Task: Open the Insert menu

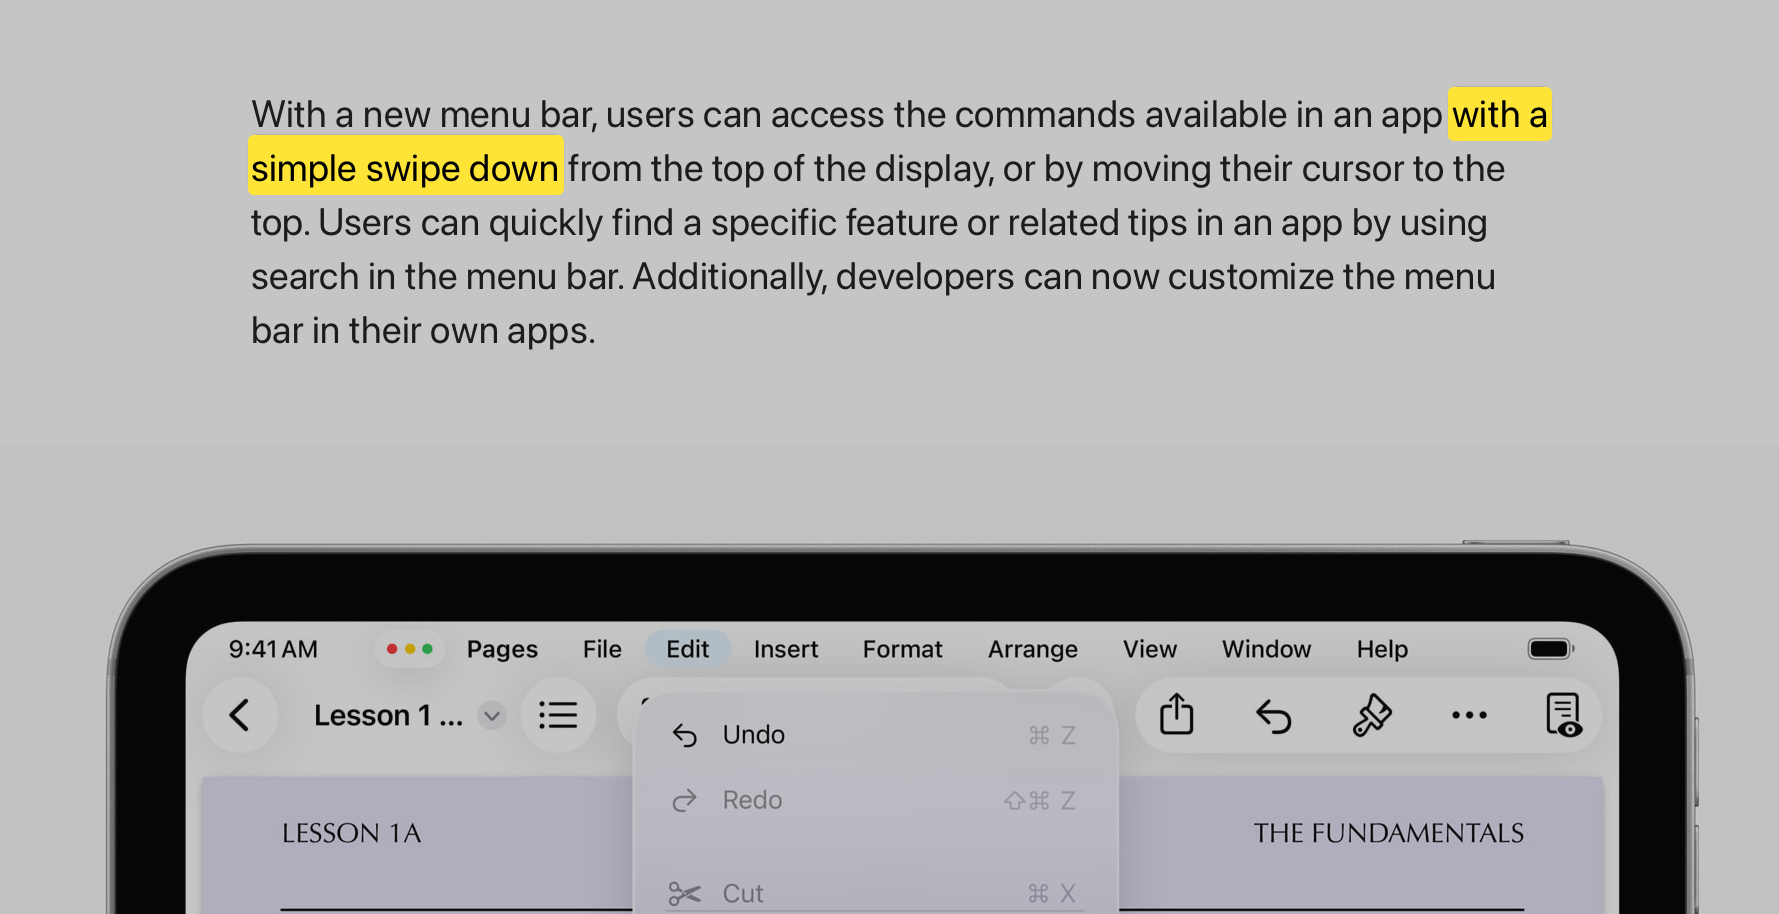Action: (786, 649)
